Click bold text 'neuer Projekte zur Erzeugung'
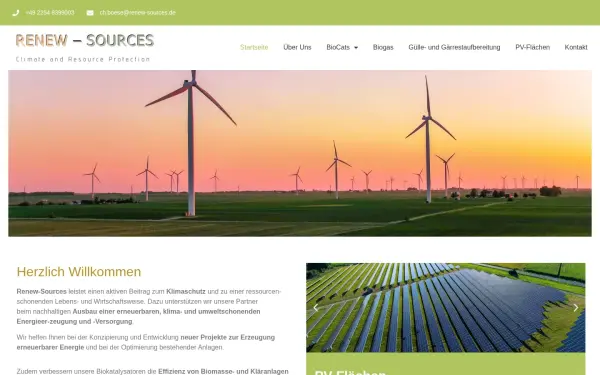The height and width of the screenshot is (375, 600). coord(228,338)
